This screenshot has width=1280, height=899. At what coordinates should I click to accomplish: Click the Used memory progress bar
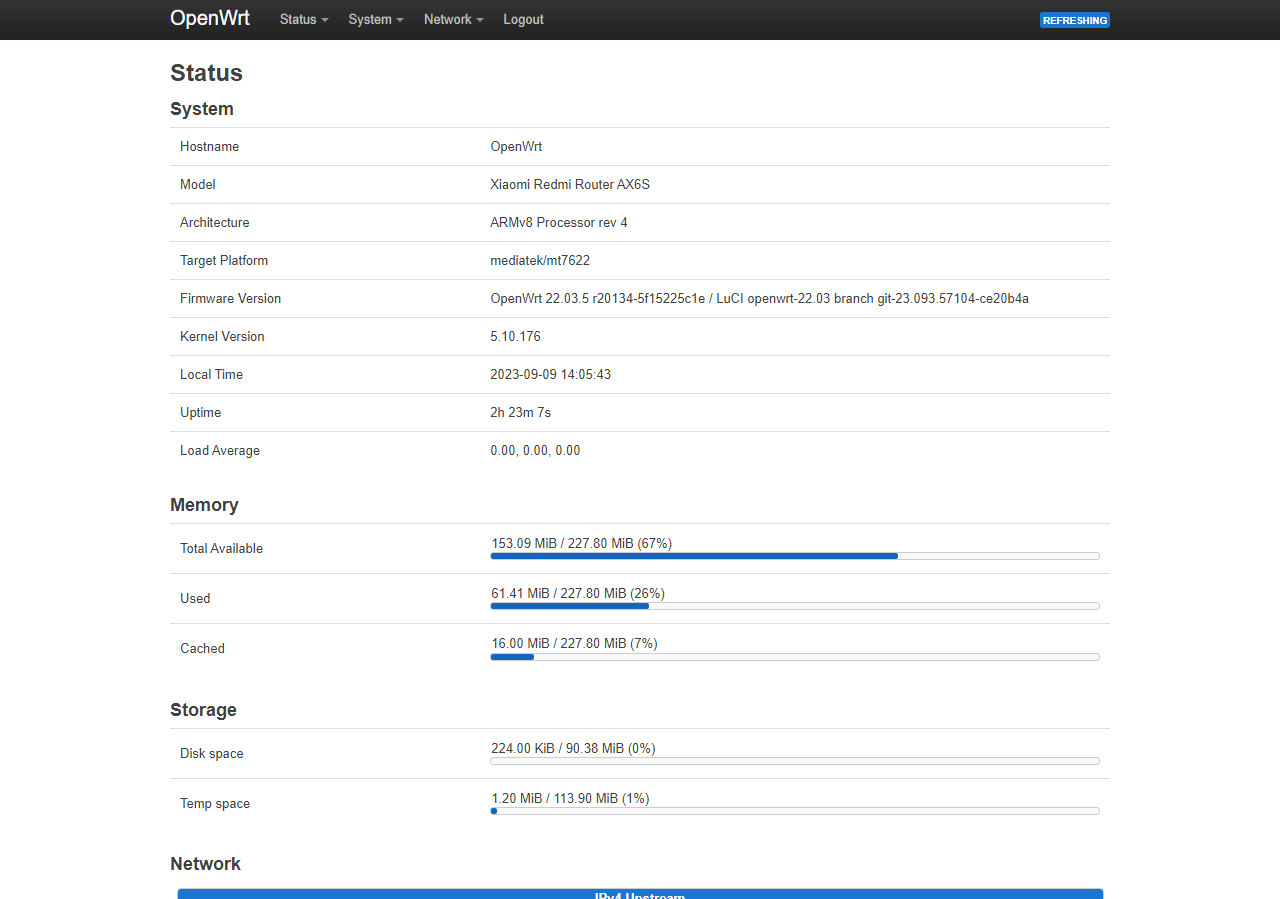[x=794, y=606]
